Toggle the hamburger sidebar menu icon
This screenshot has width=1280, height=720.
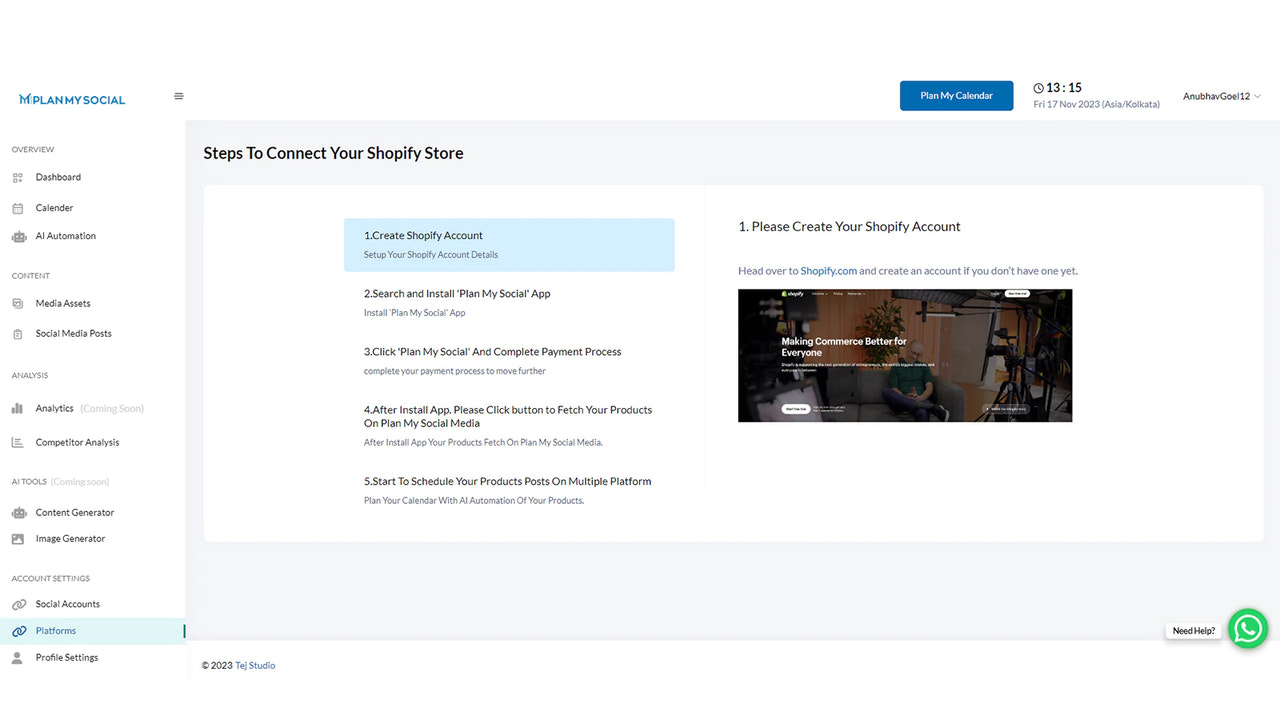(179, 97)
